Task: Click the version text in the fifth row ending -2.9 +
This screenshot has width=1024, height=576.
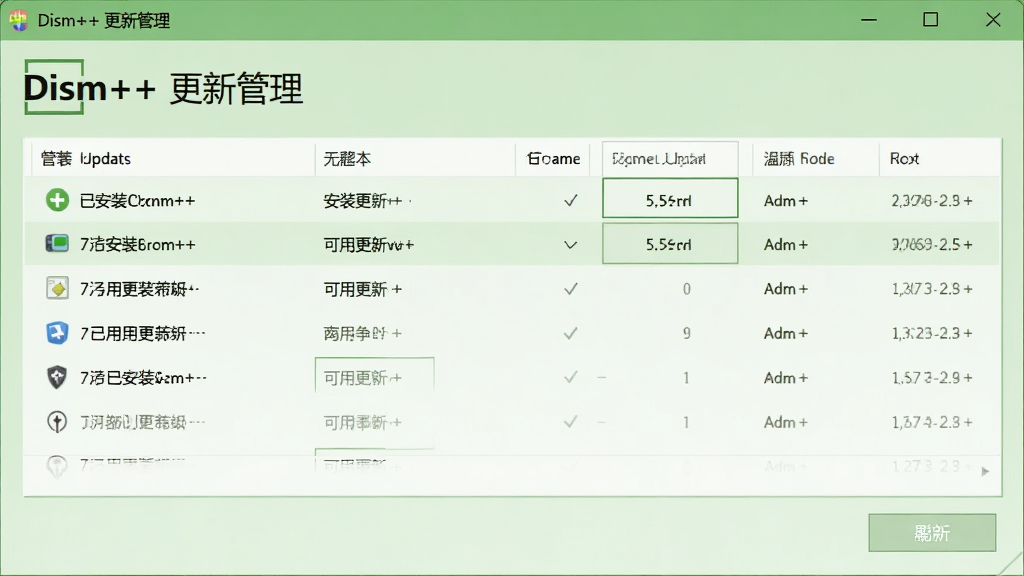Action: pyautogui.click(x=932, y=377)
